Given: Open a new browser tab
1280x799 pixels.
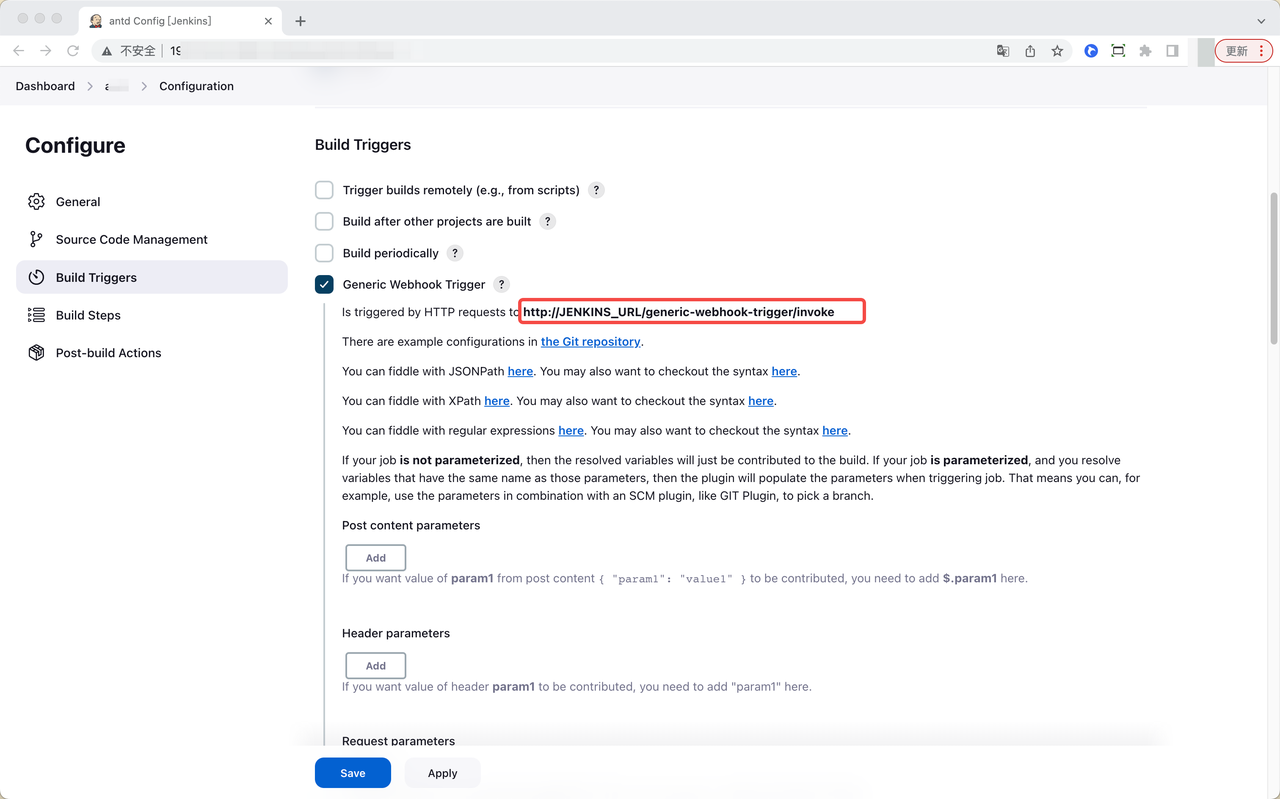Looking at the screenshot, I should 300,21.
